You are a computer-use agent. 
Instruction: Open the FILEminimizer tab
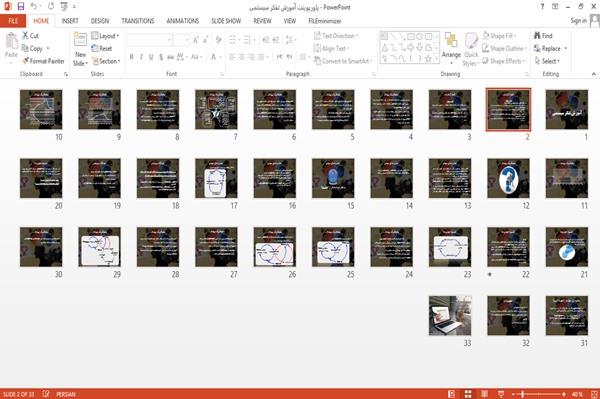tap(324, 21)
